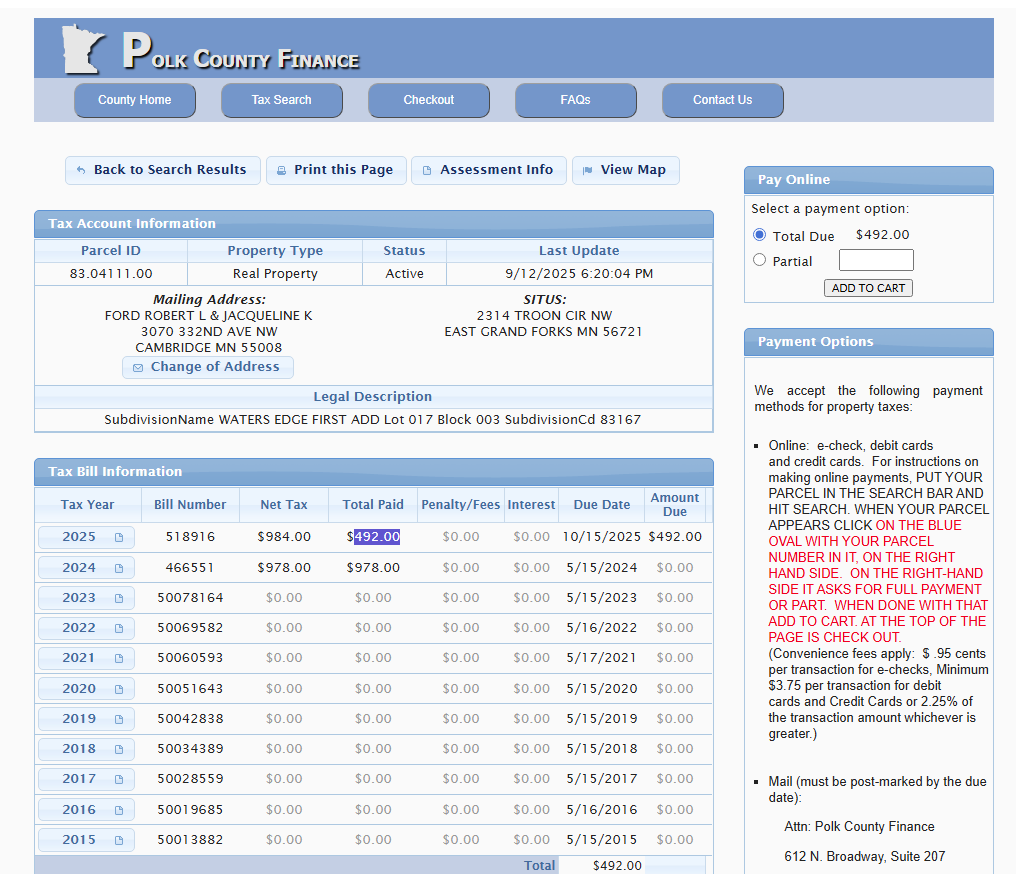Click the View Map flag icon
The height and width of the screenshot is (874, 1016).
[x=588, y=170]
